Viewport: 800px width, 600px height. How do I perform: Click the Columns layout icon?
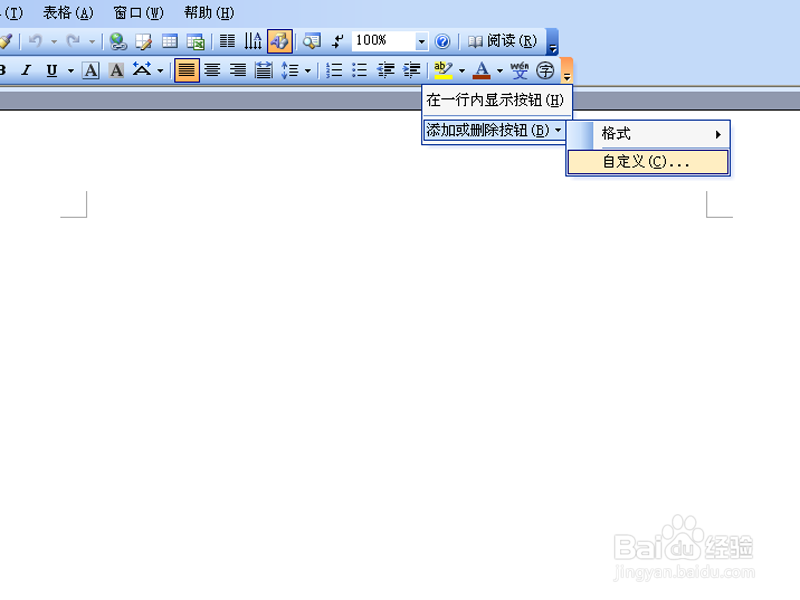pos(227,41)
